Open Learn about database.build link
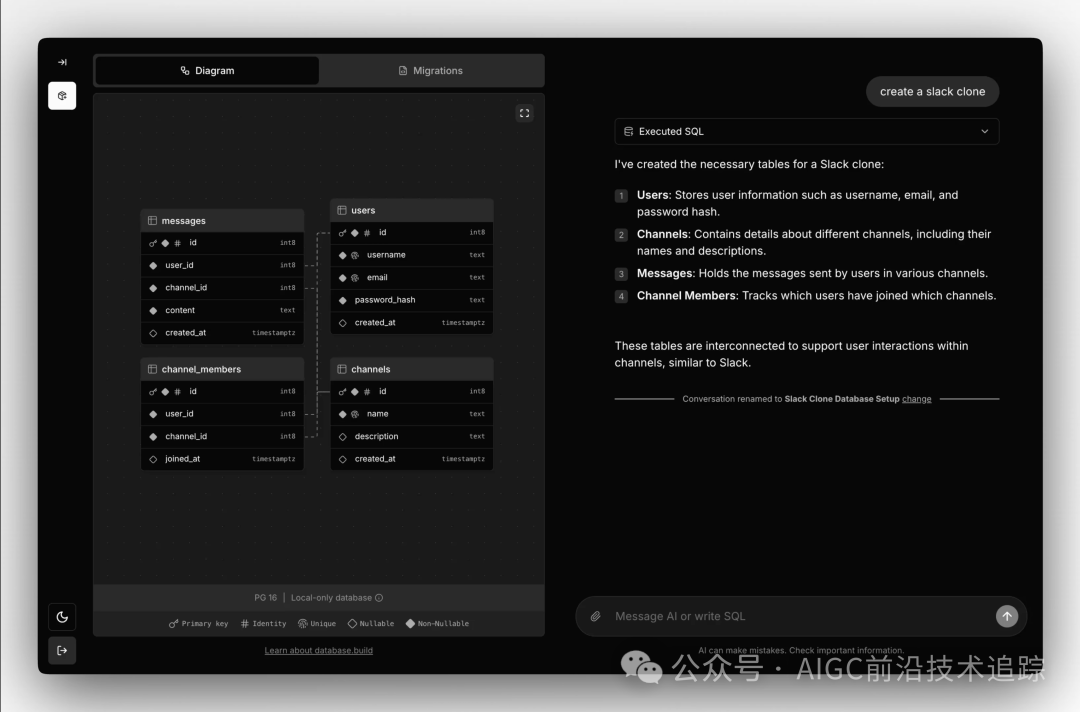This screenshot has width=1080, height=712. point(319,650)
